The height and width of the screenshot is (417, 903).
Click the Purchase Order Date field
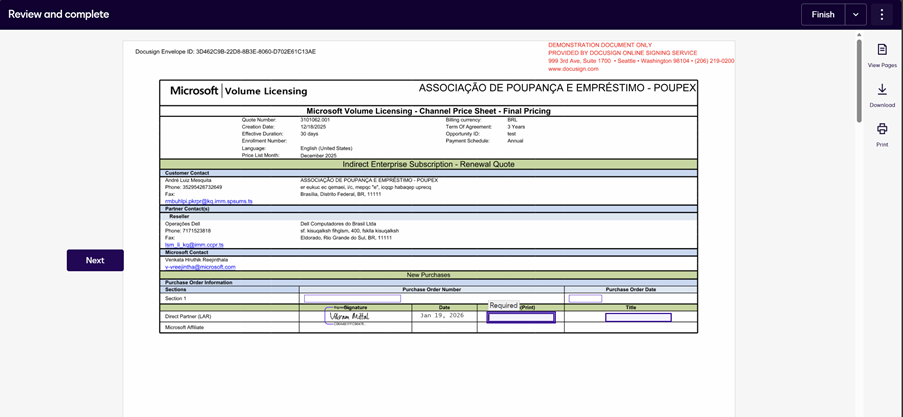(x=585, y=298)
